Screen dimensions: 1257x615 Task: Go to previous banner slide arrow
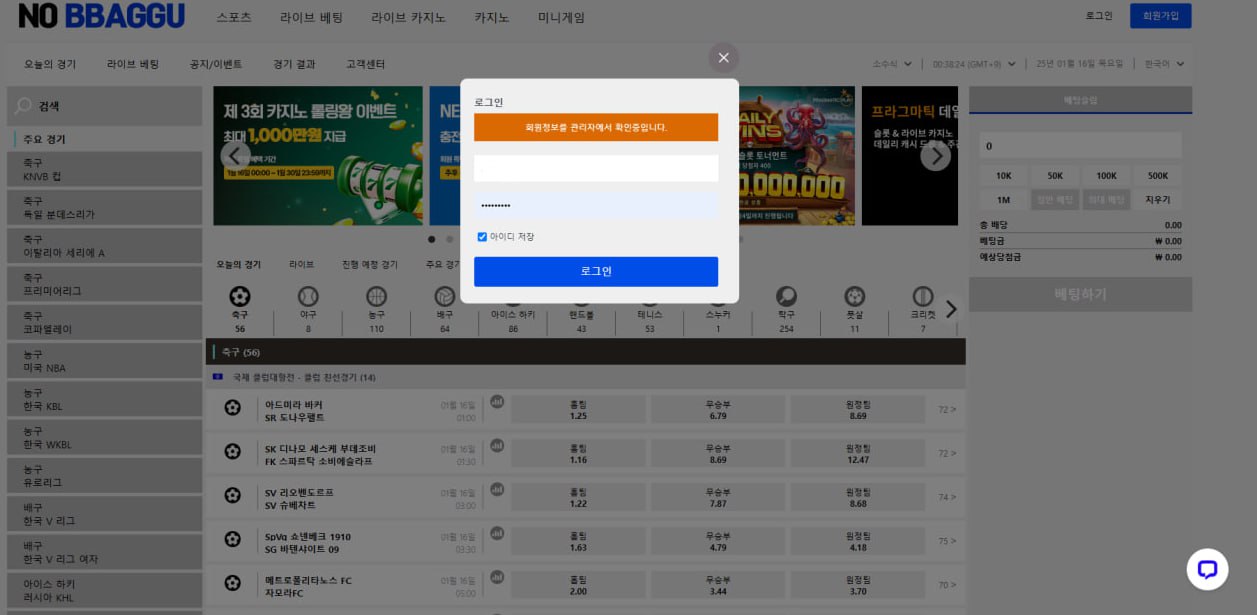coord(235,155)
